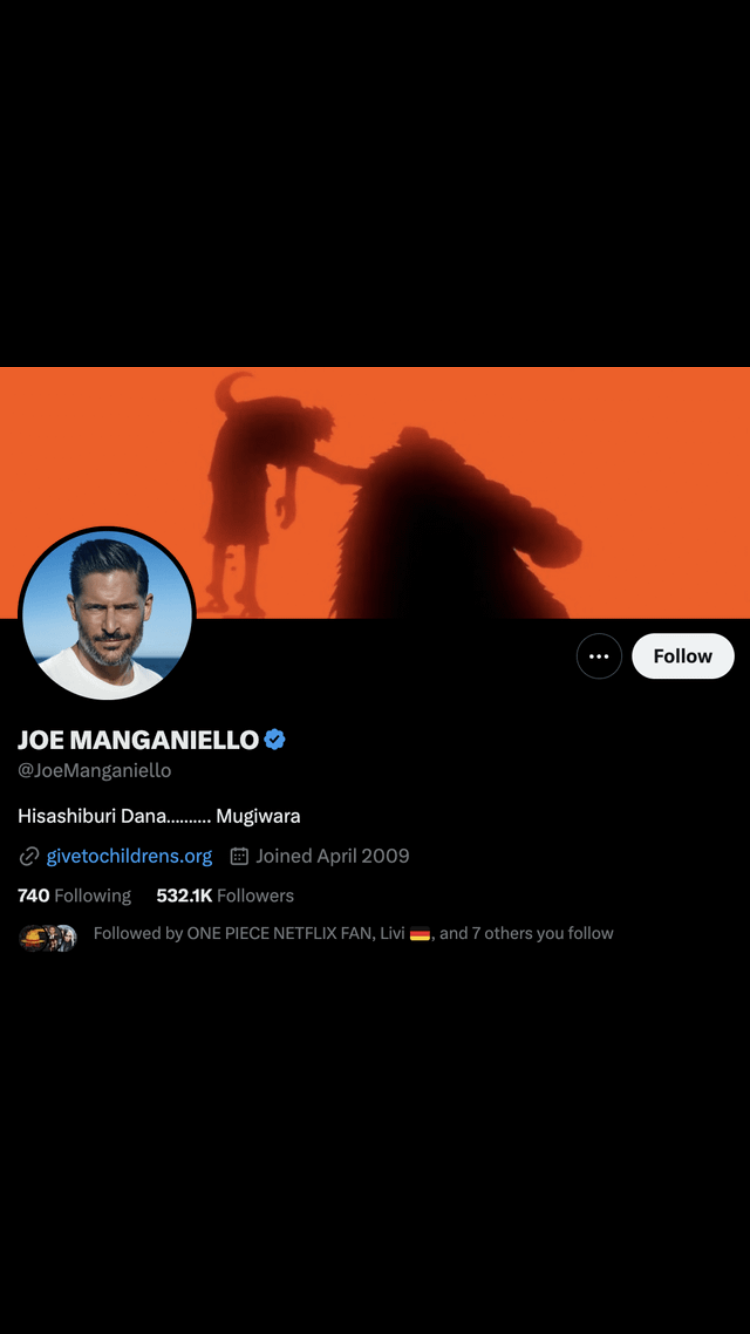Click the Followed by text line
Image resolution: width=750 pixels, height=1334 pixels.
tap(353, 933)
